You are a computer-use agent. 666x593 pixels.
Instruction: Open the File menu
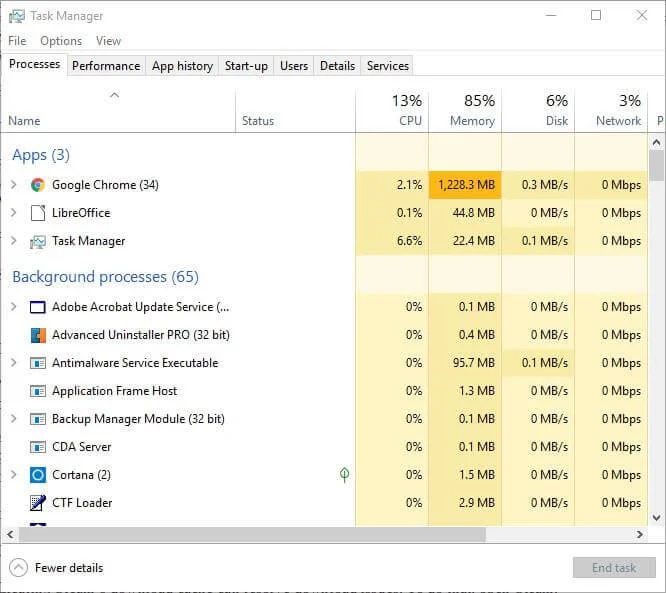[x=17, y=41]
